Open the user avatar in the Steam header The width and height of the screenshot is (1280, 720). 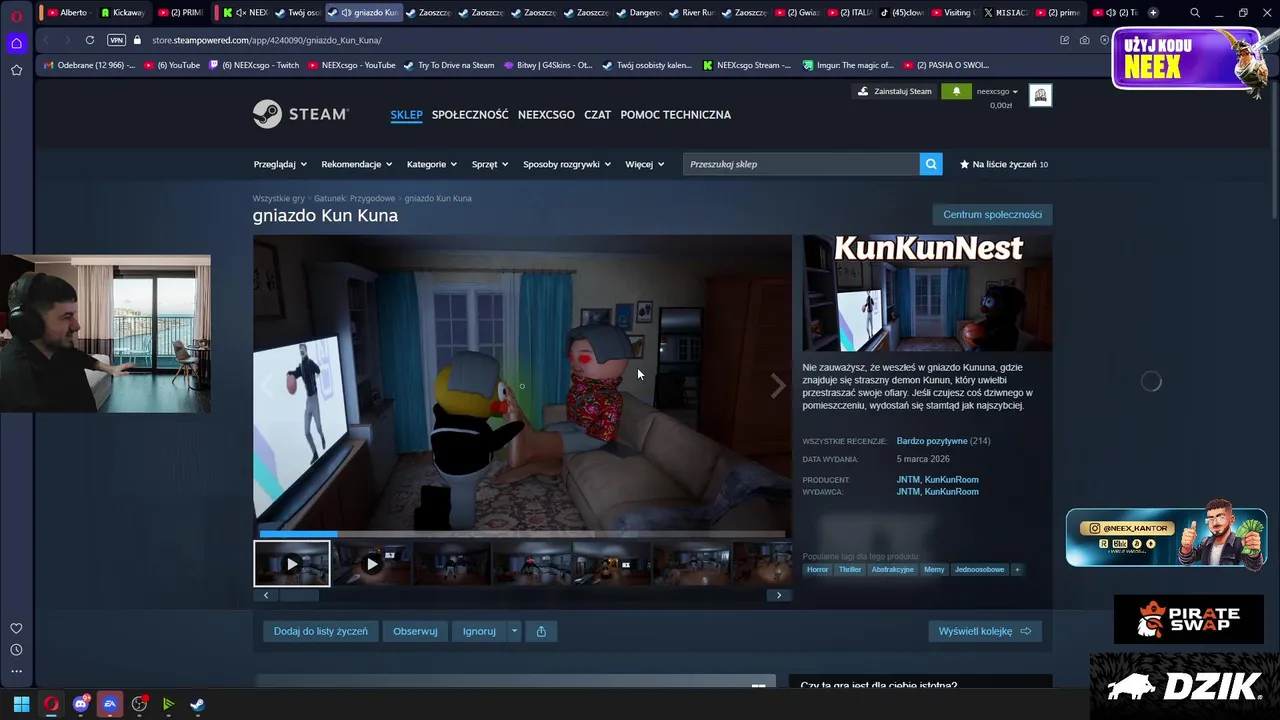1040,95
